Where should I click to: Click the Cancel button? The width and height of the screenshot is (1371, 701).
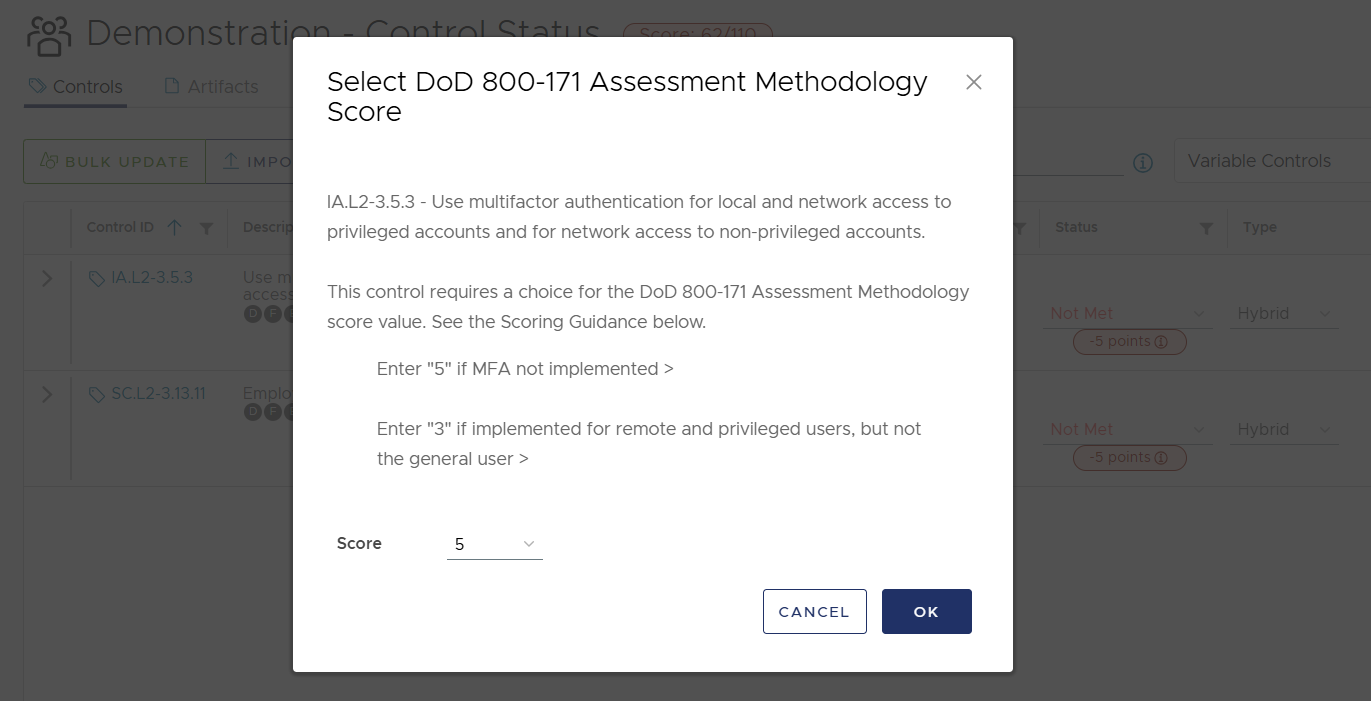814,612
